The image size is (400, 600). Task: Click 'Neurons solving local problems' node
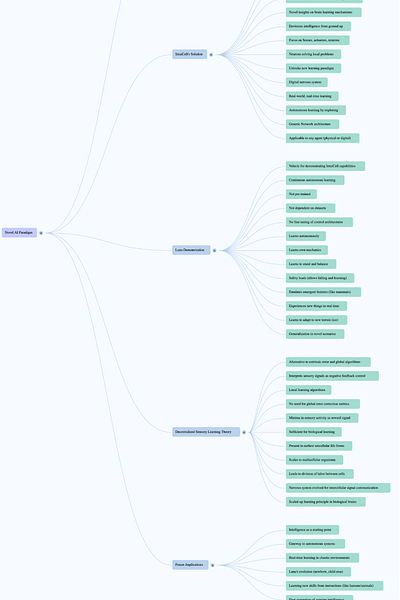tap(313, 54)
